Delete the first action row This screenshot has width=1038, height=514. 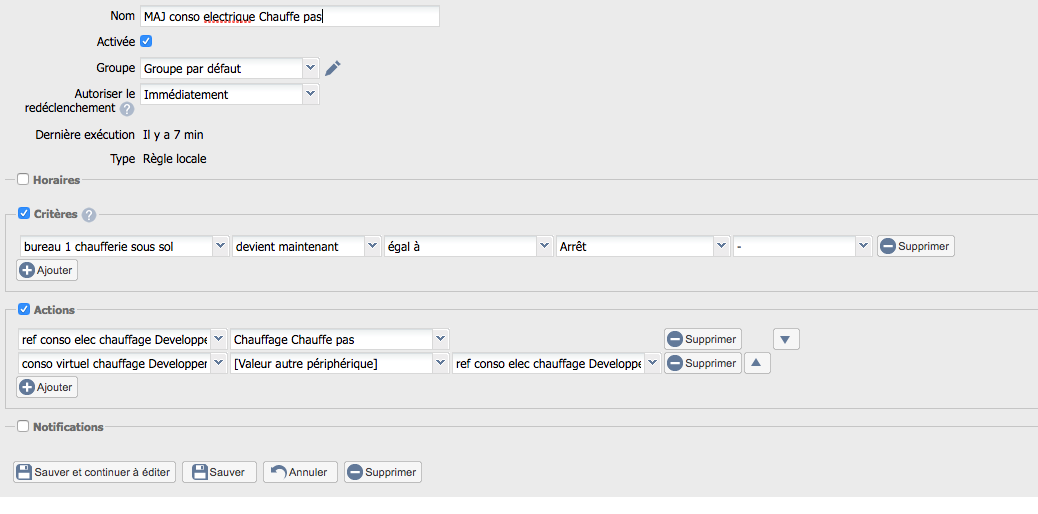click(x=702, y=339)
